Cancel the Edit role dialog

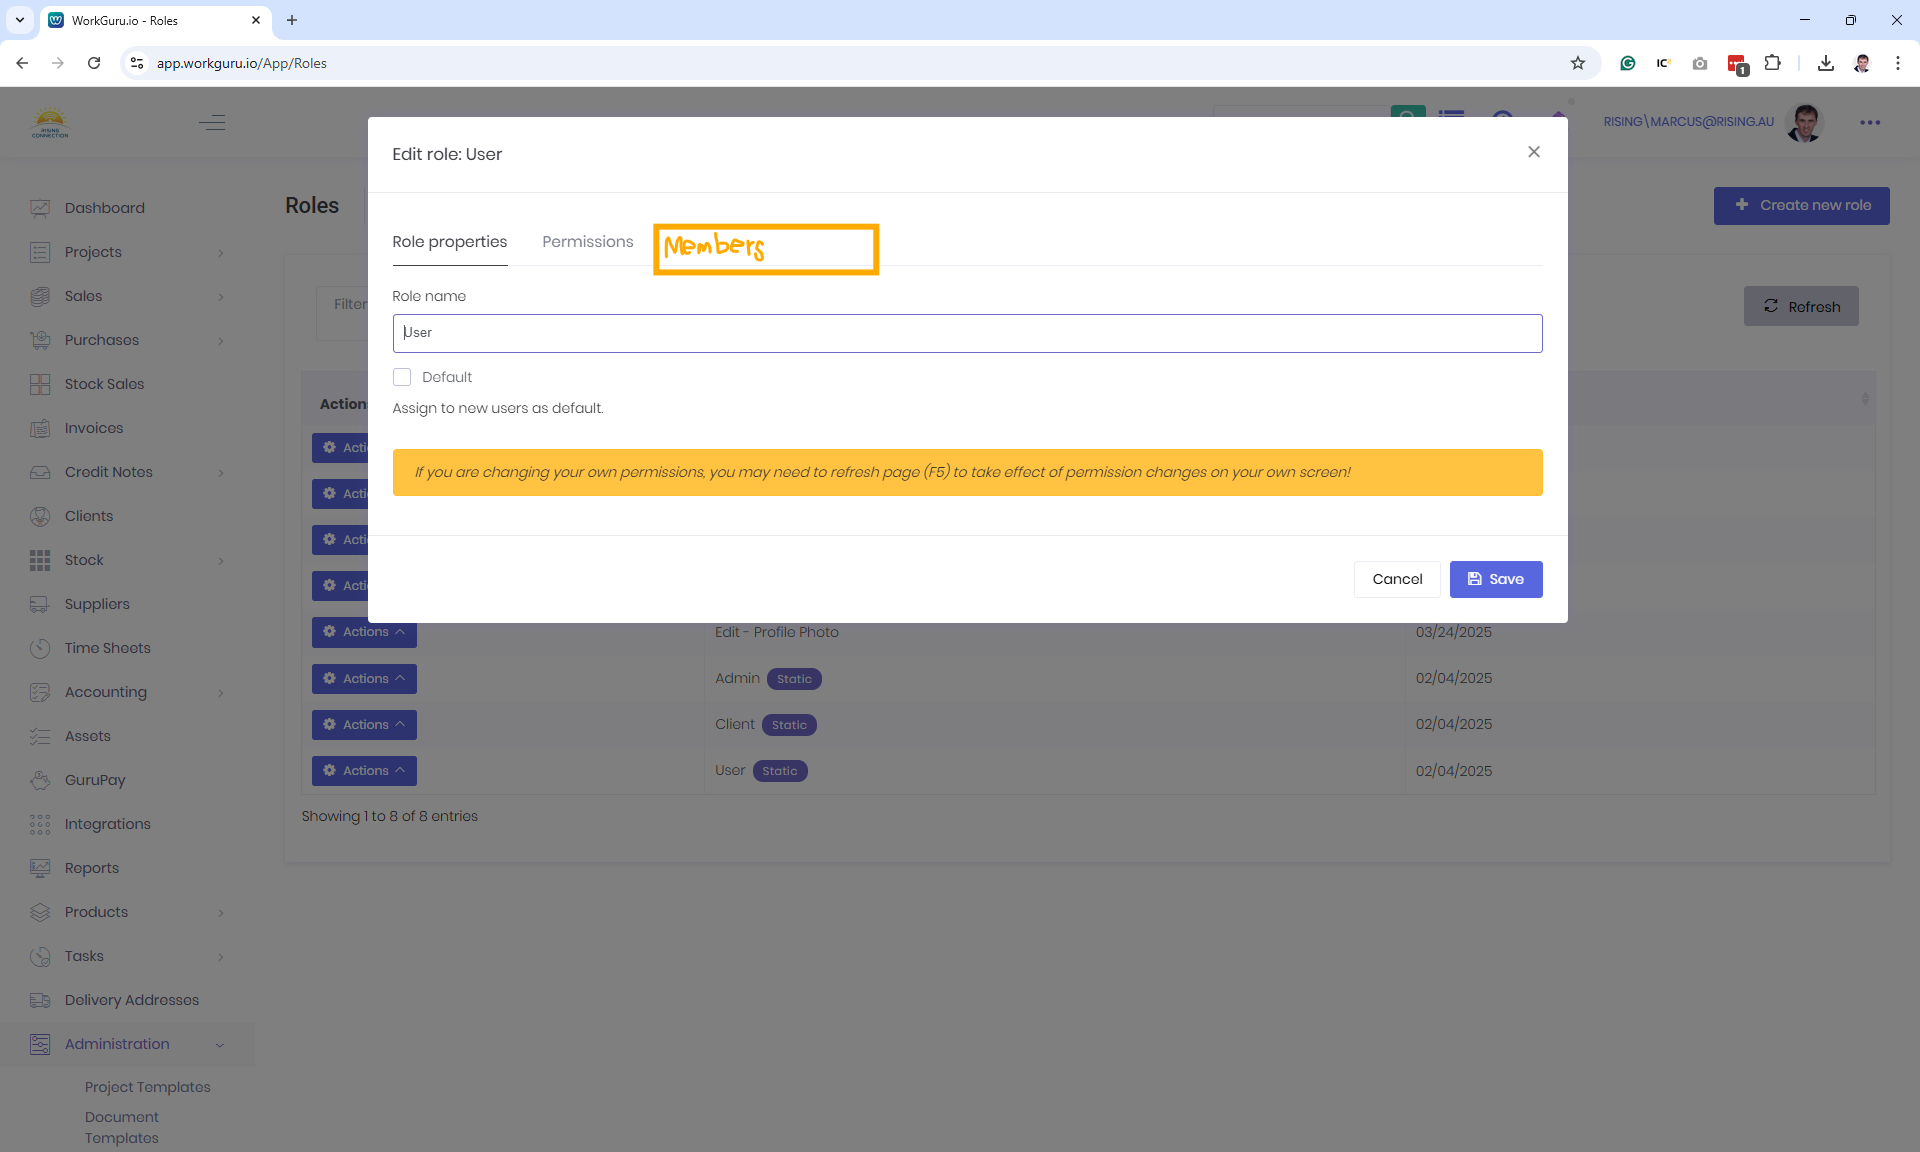point(1396,579)
